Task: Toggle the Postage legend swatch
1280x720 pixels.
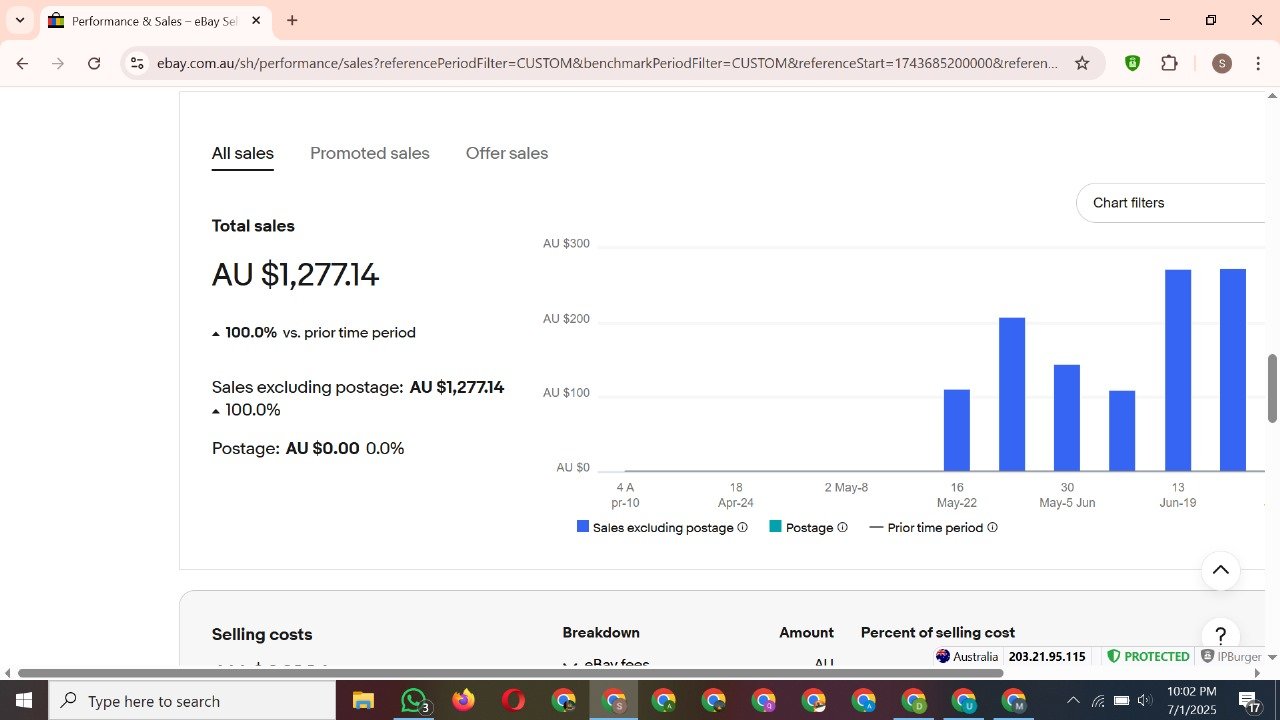Action: (x=775, y=526)
